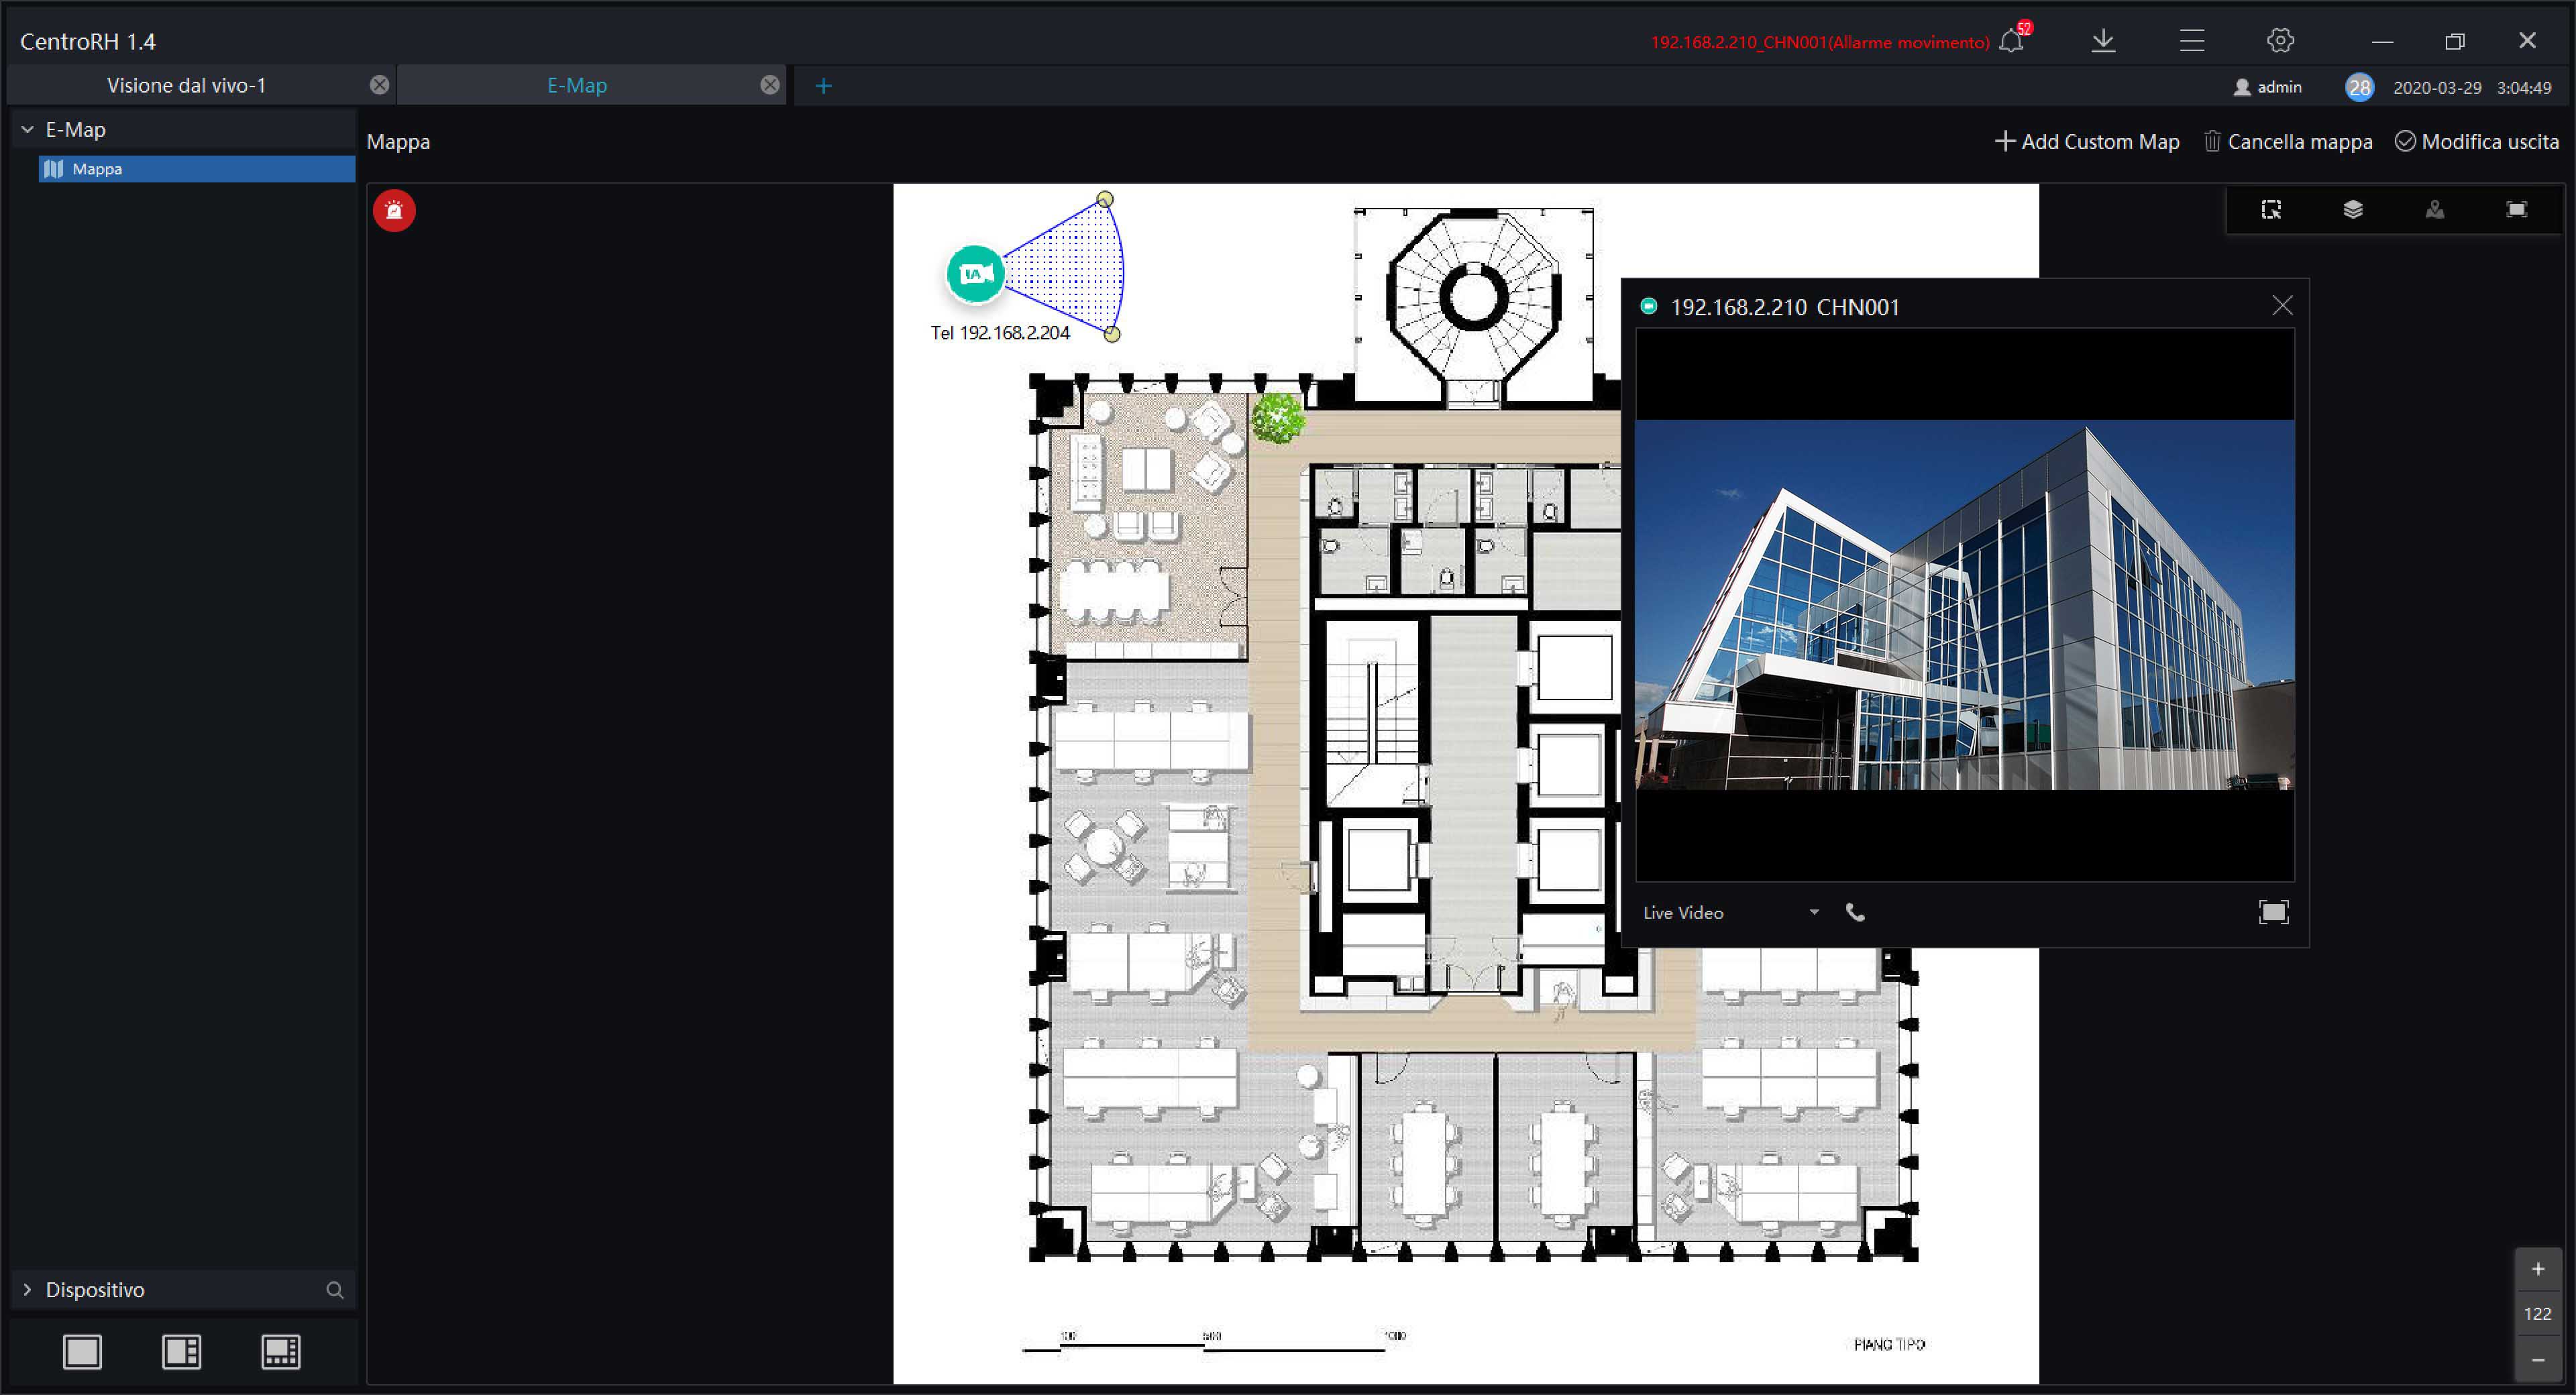Zoom in map with plus button
The height and width of the screenshot is (1395, 2576).
click(2537, 1269)
